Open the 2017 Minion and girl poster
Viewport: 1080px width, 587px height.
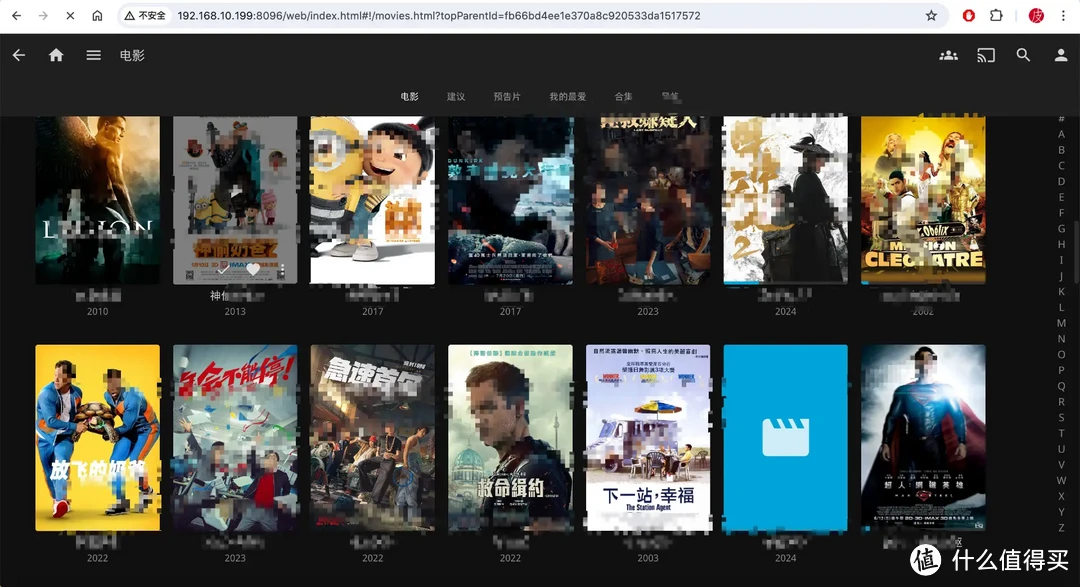point(373,200)
